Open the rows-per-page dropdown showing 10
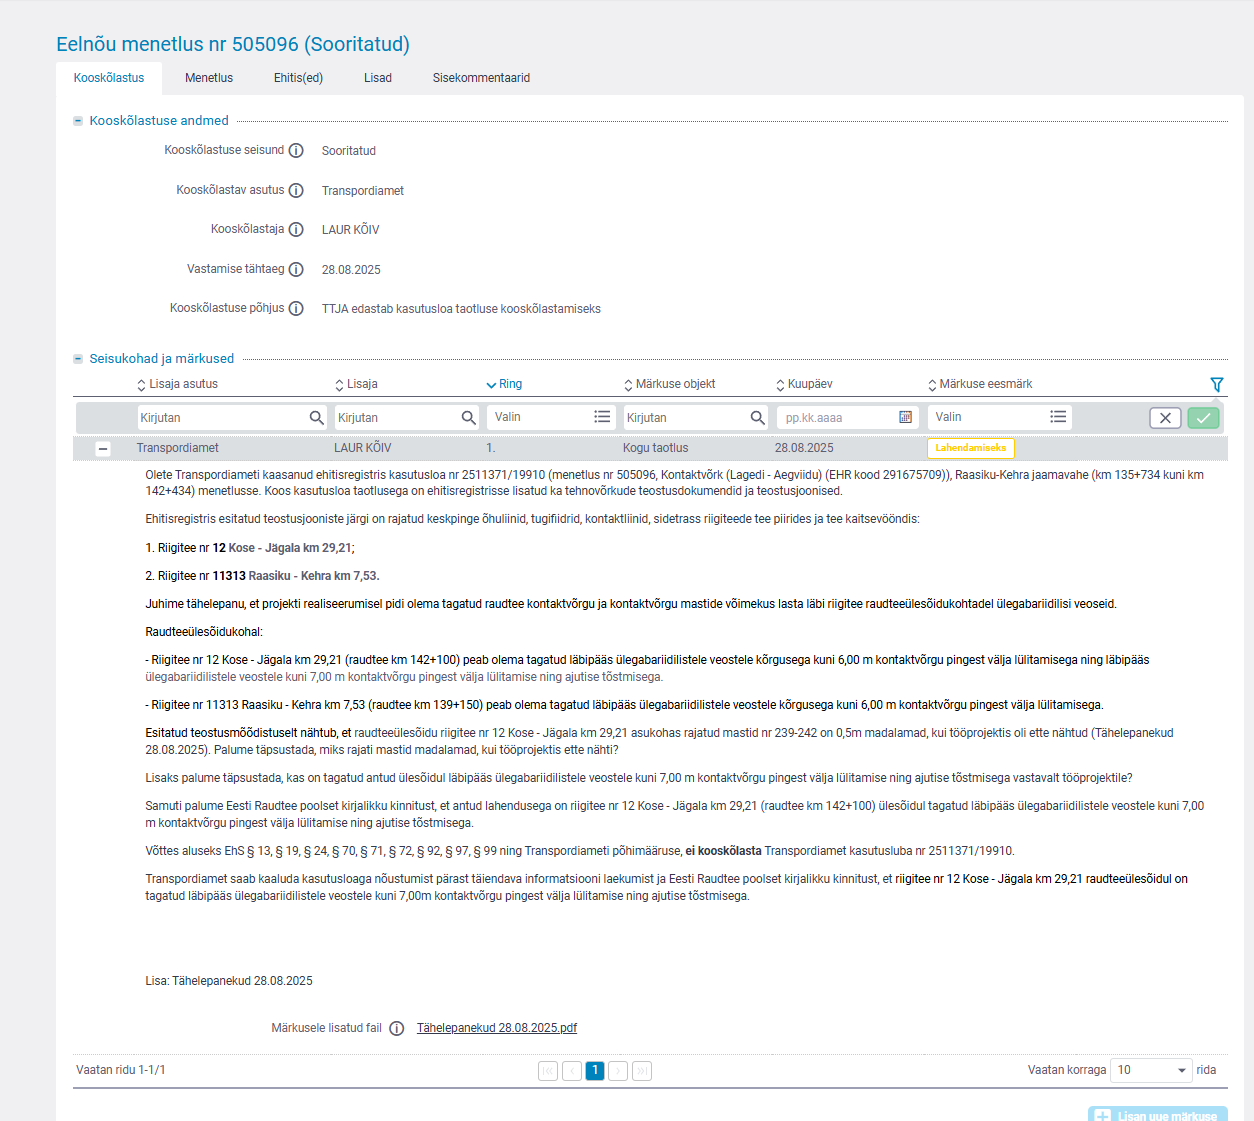This screenshot has width=1254, height=1121. pos(1152,1071)
